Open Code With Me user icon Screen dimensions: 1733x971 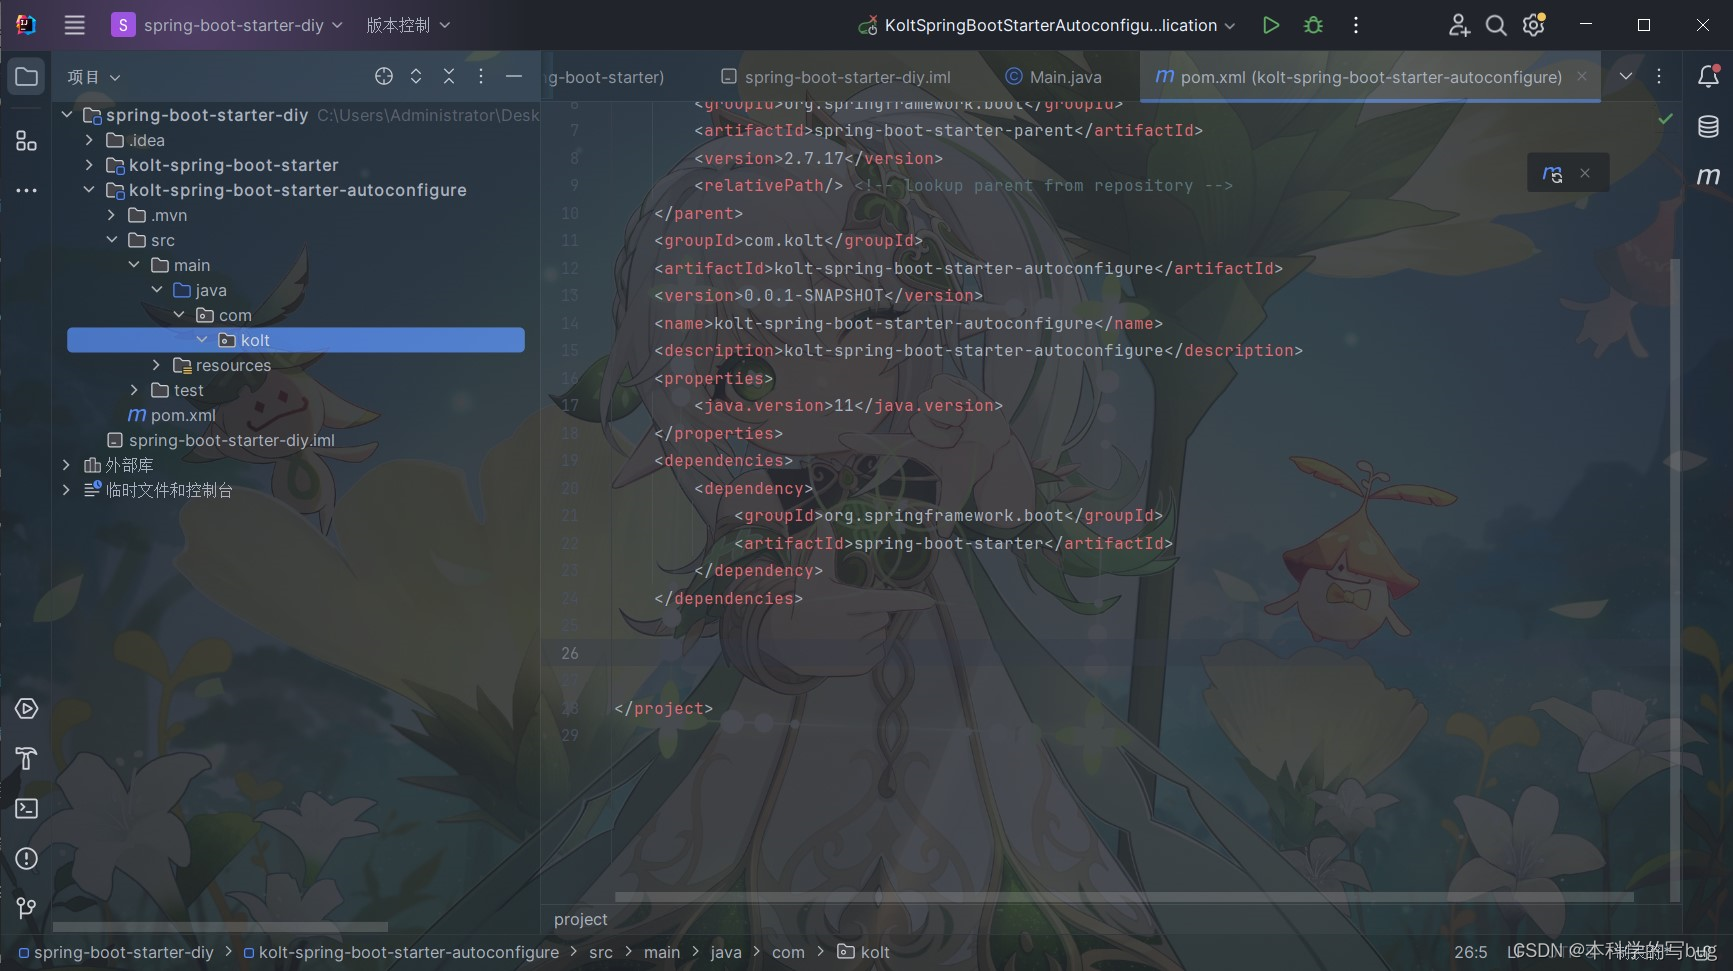click(x=1459, y=25)
